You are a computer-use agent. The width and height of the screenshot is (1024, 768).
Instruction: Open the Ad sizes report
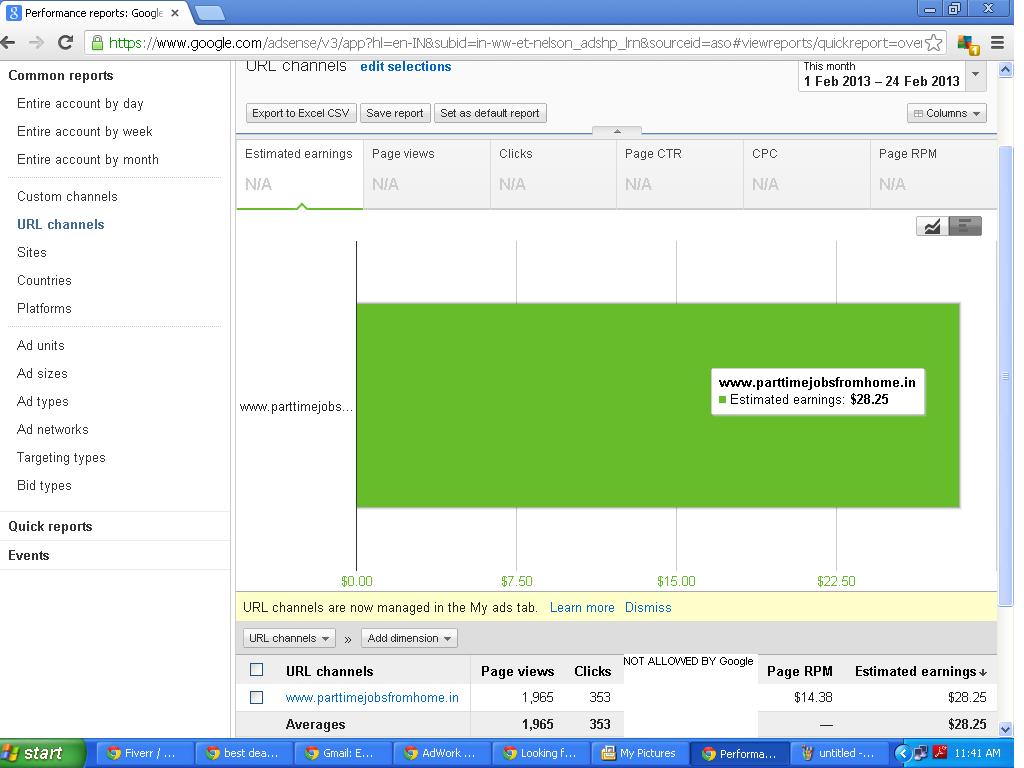(42, 374)
